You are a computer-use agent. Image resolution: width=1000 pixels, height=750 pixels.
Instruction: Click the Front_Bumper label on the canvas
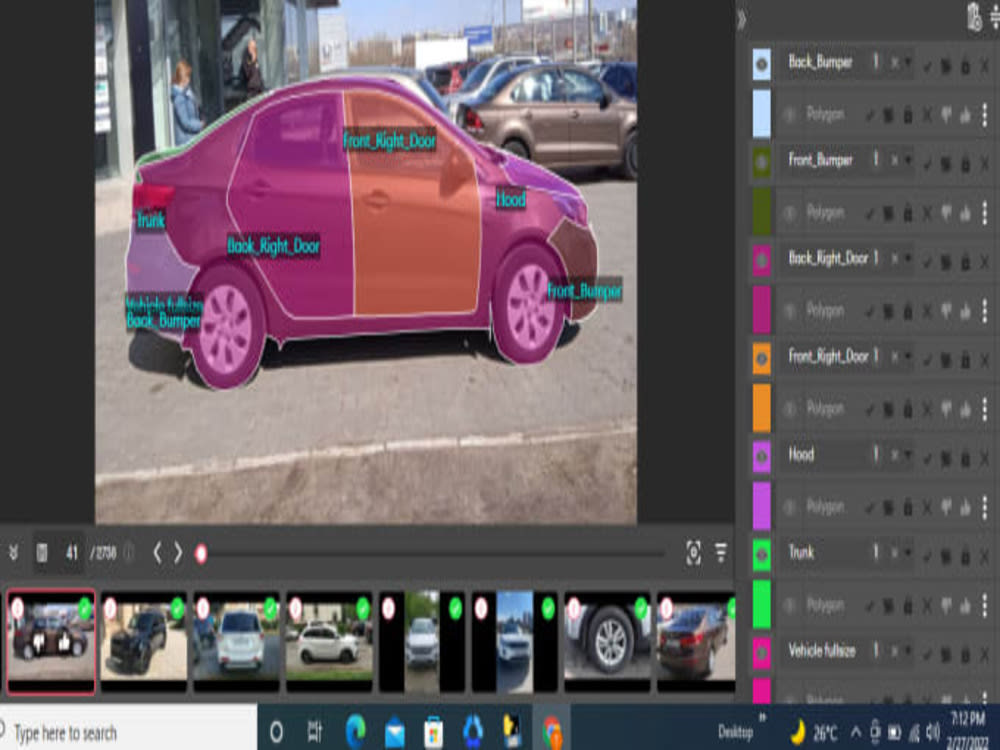584,291
